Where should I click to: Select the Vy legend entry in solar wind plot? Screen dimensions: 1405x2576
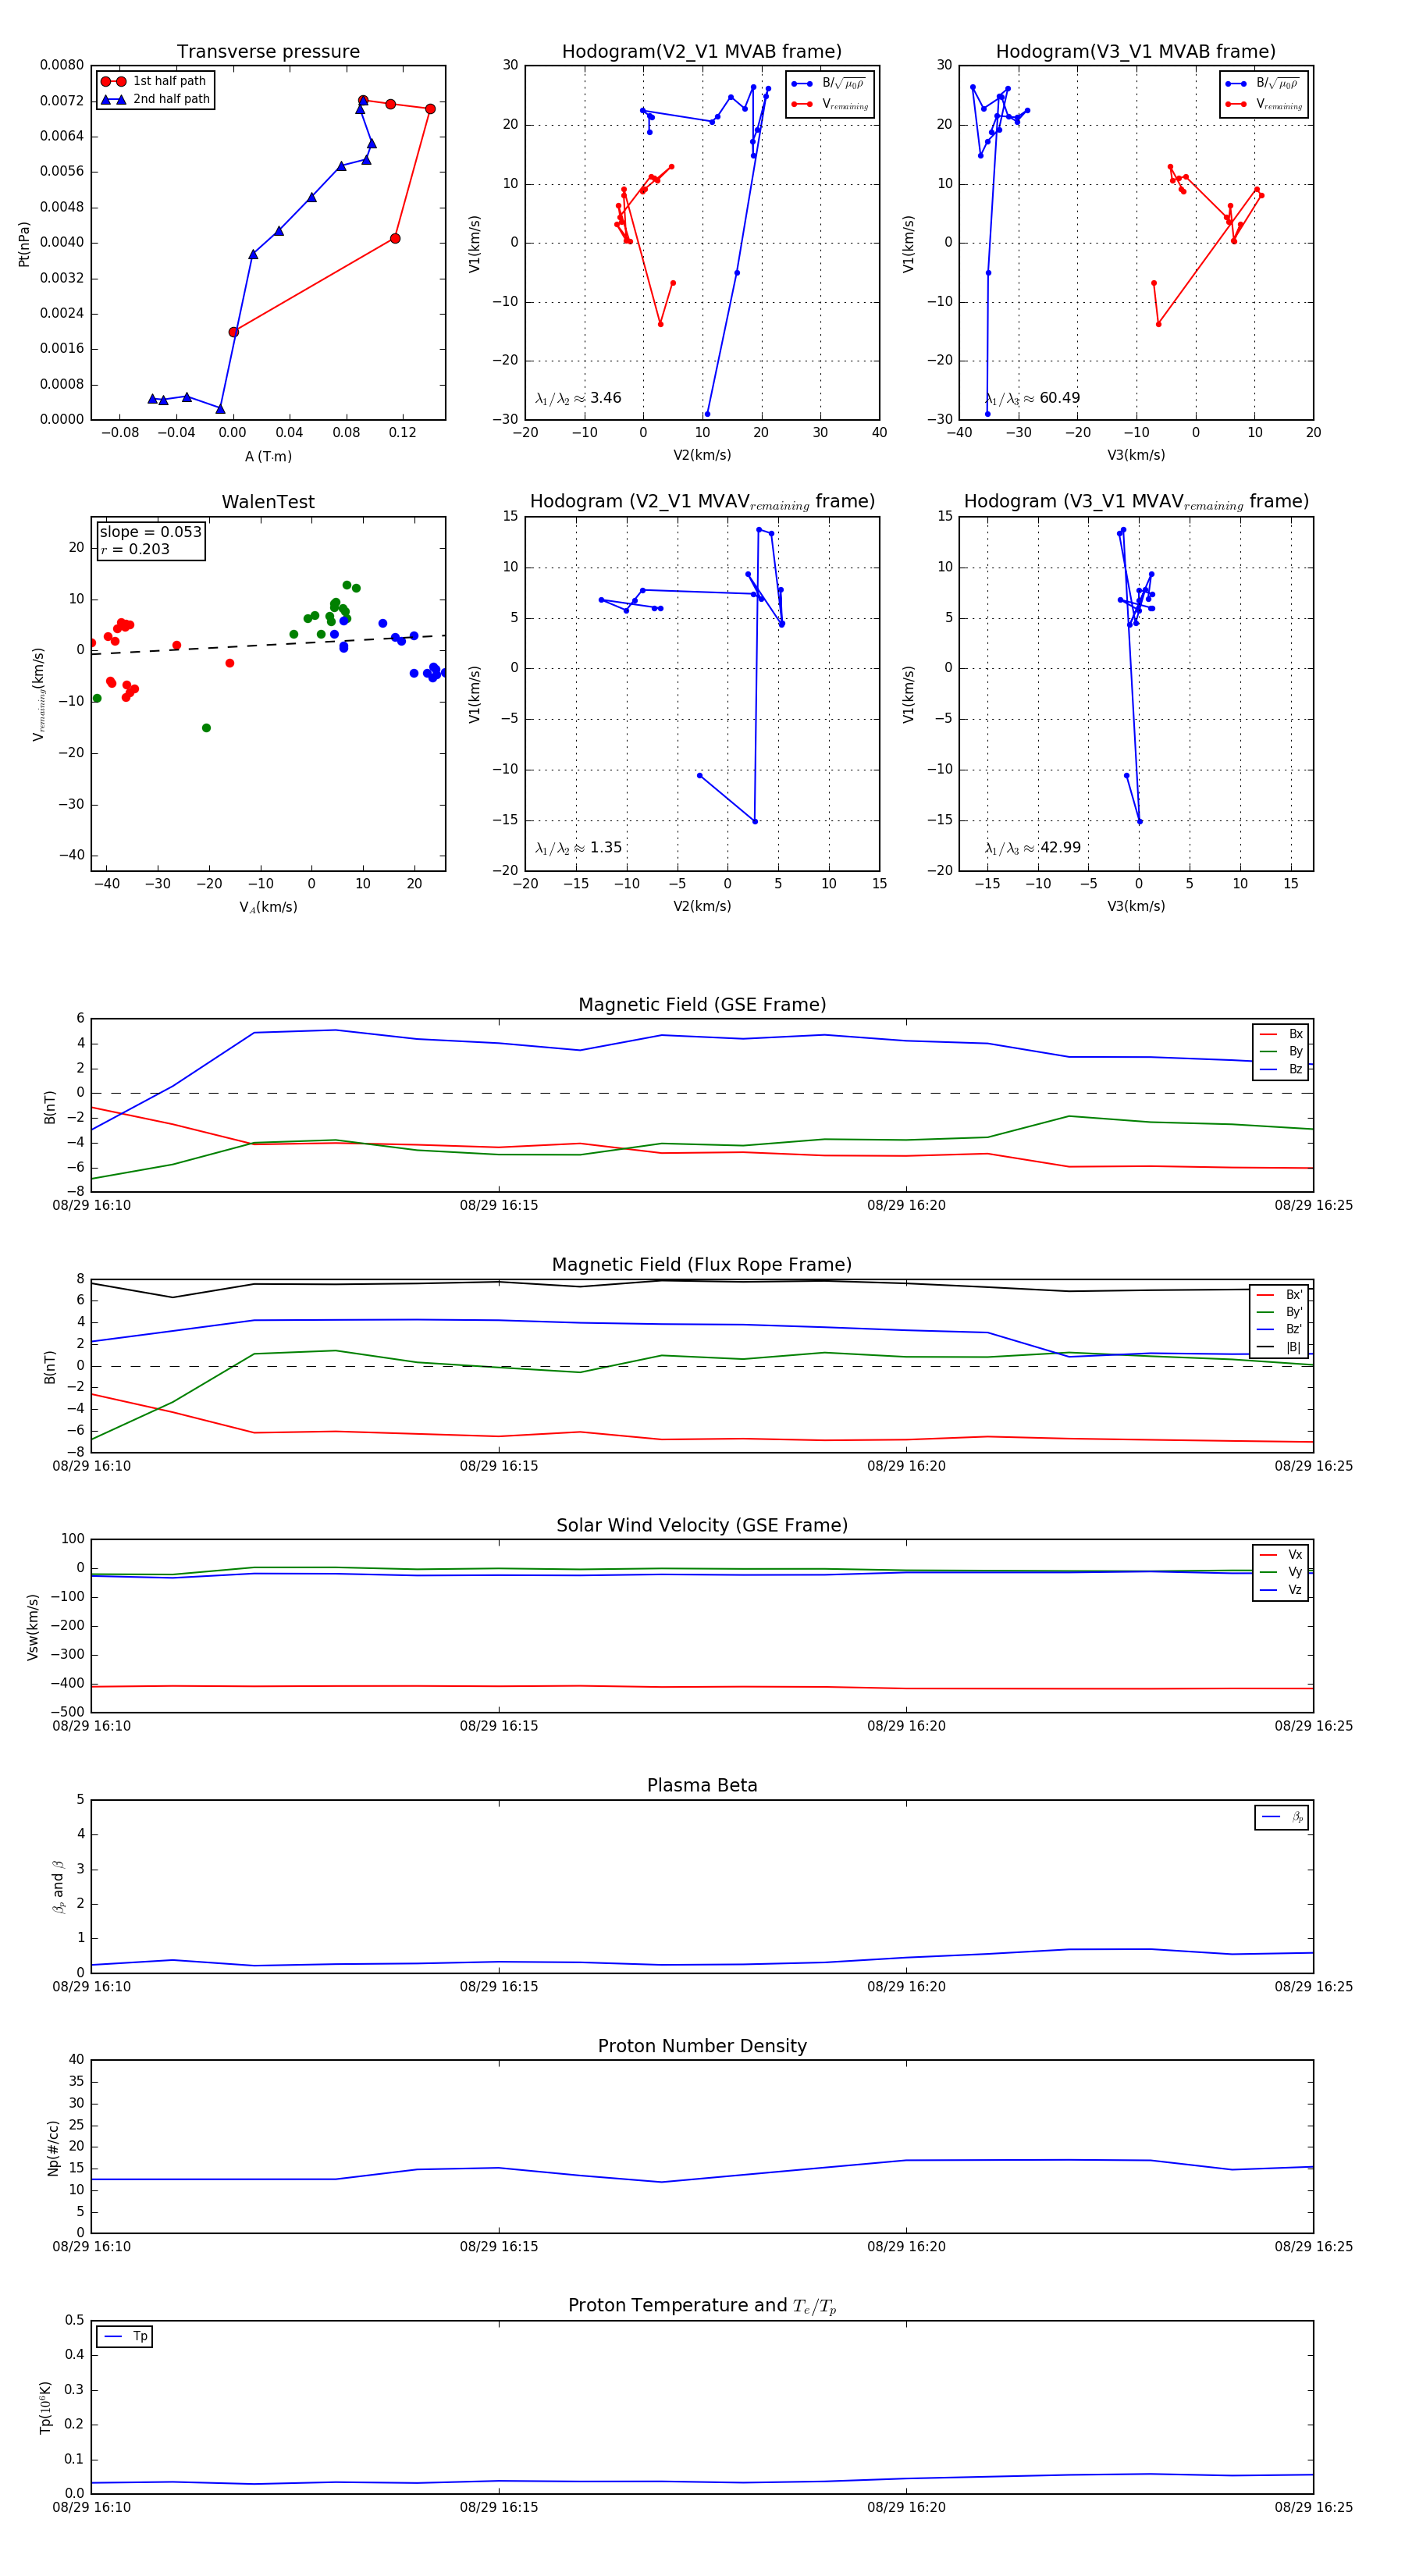[x=1281, y=1572]
